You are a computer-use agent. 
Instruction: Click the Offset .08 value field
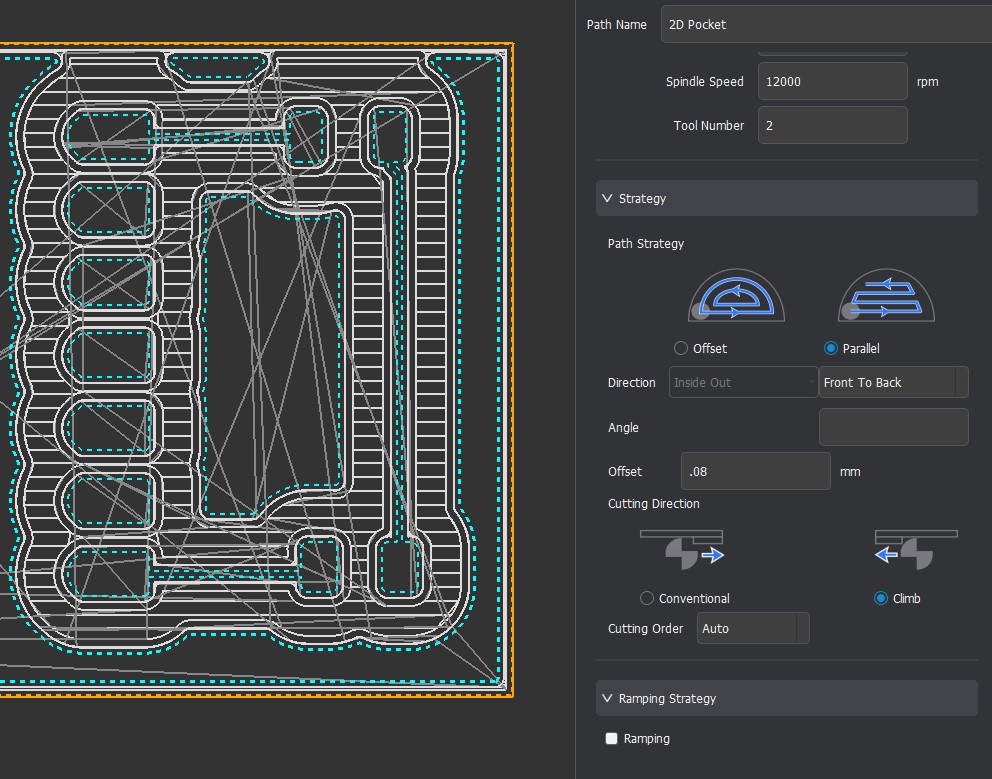pyautogui.click(x=755, y=471)
